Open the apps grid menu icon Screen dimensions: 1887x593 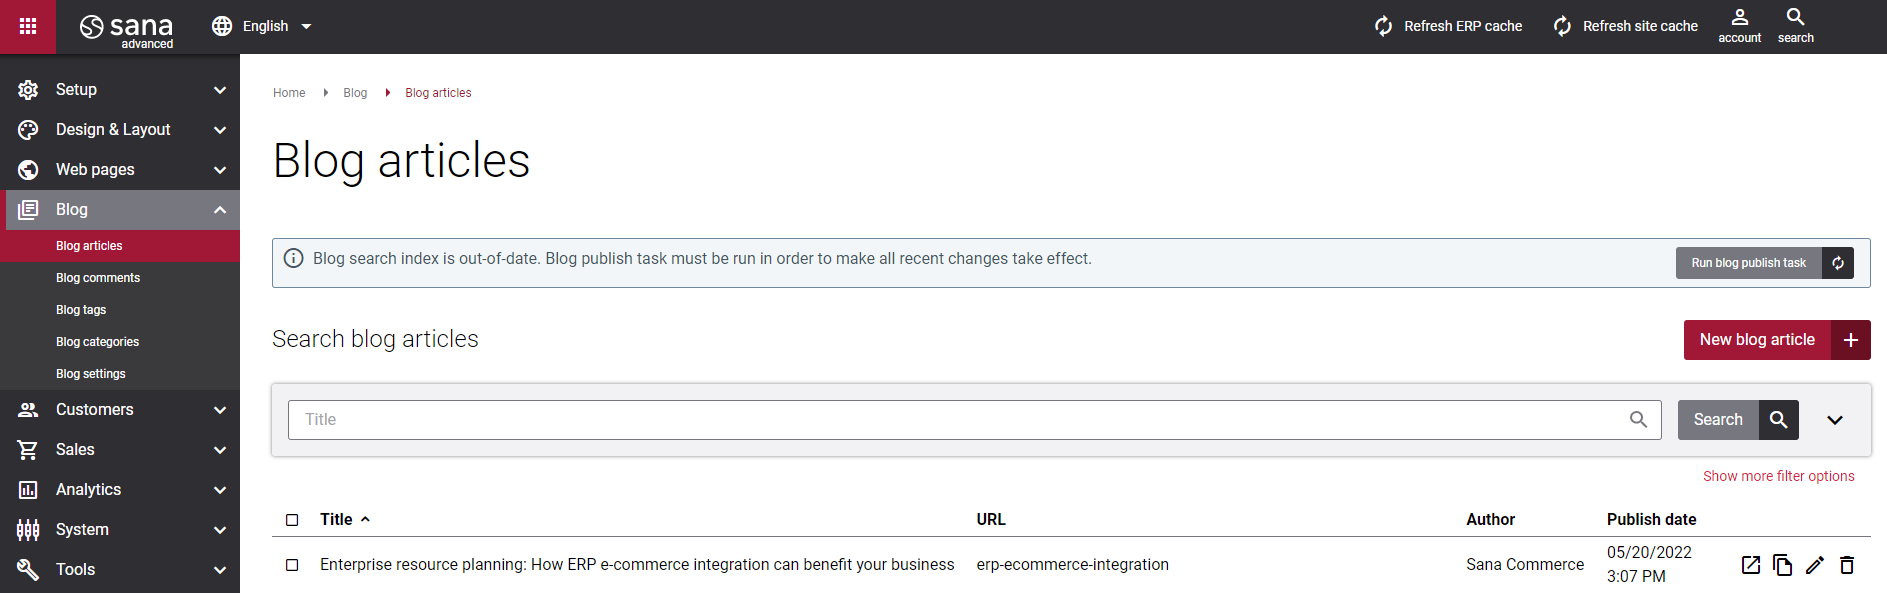point(28,26)
